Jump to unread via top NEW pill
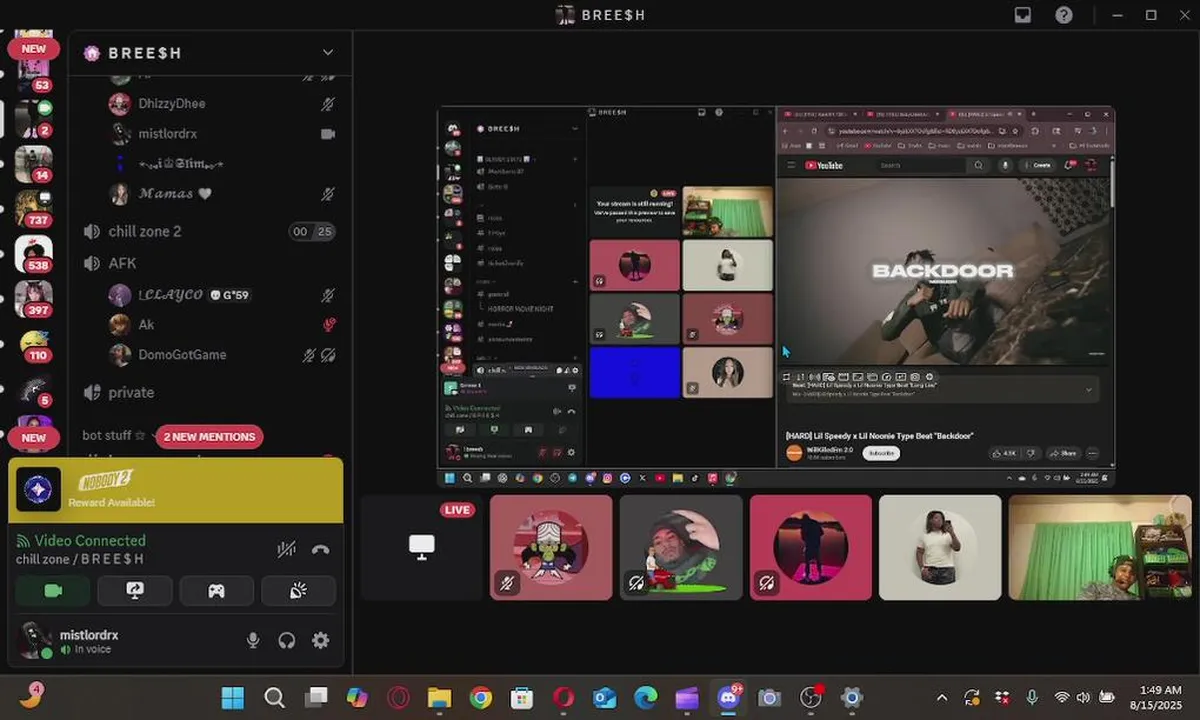The width and height of the screenshot is (1200, 720). pos(34,49)
